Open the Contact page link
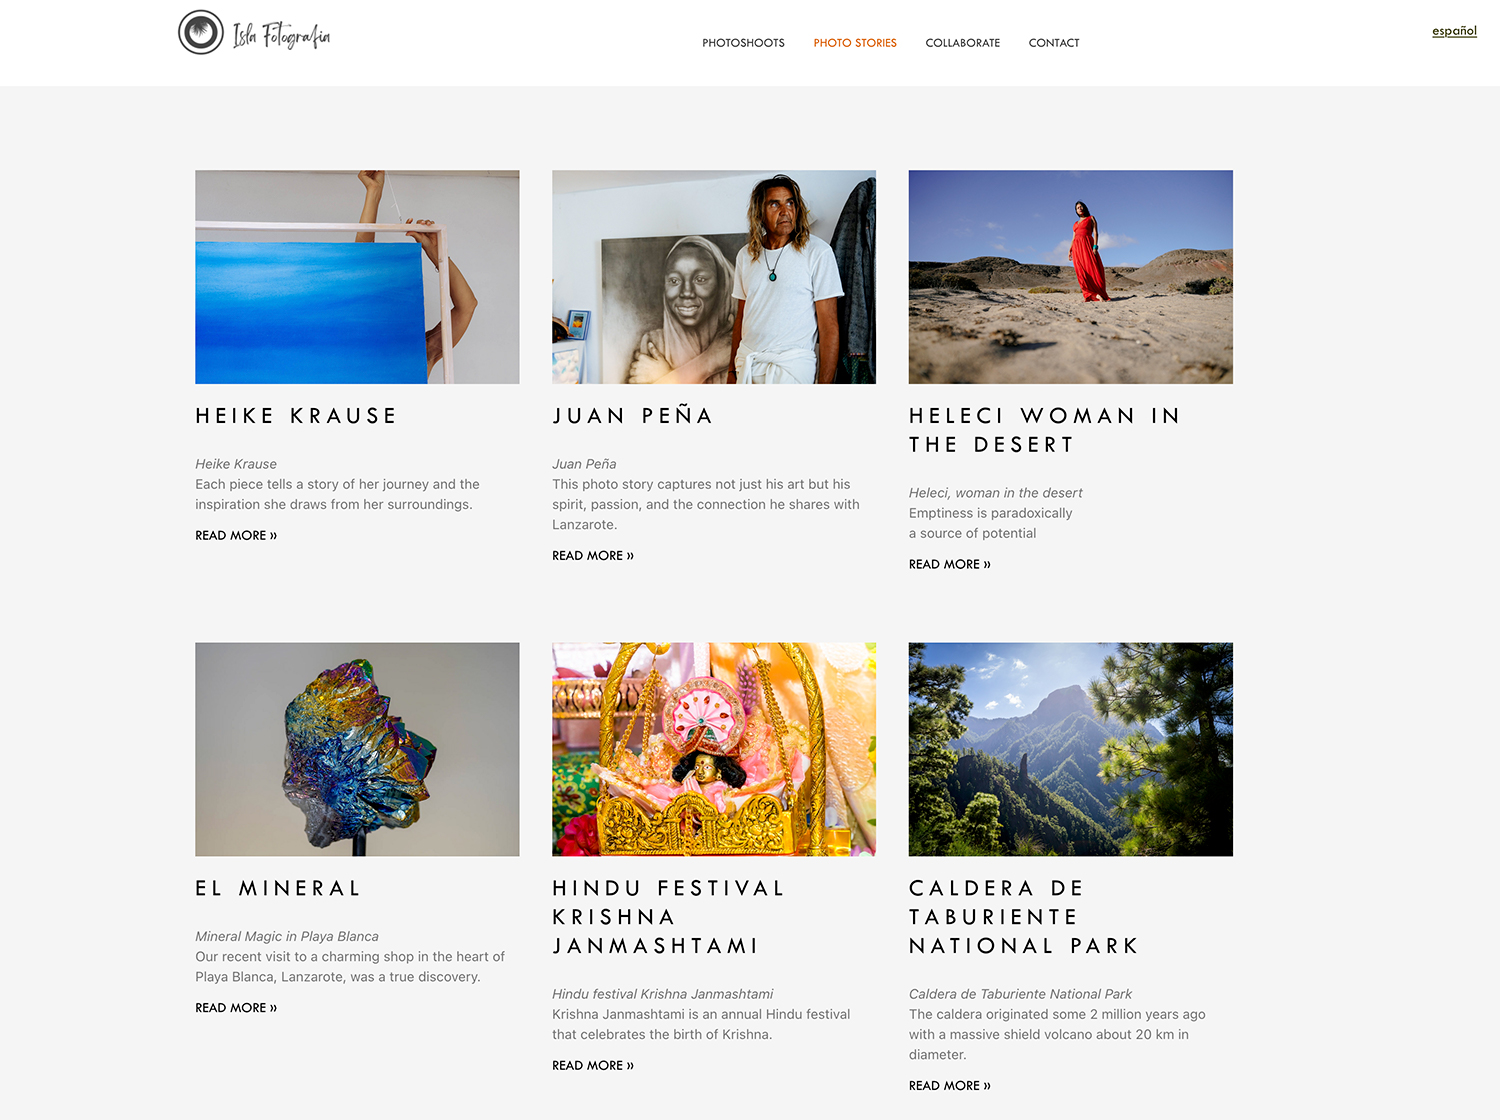 (x=1054, y=43)
